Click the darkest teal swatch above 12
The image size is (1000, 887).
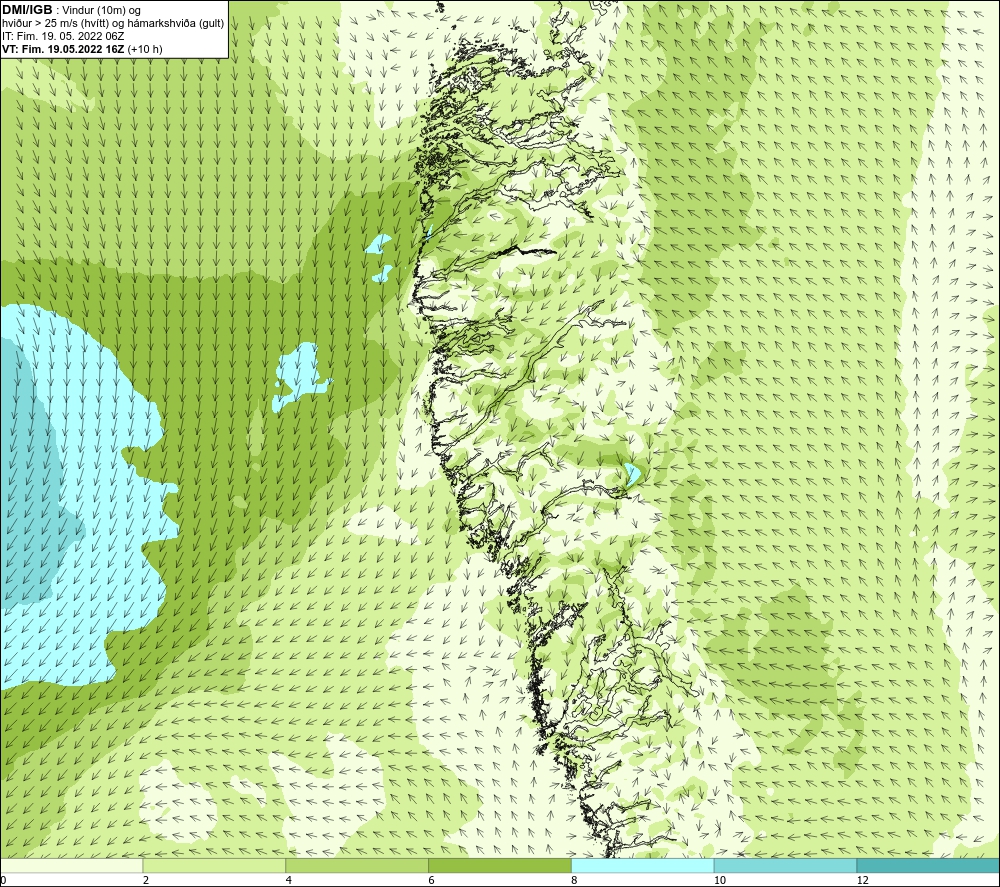point(929,865)
